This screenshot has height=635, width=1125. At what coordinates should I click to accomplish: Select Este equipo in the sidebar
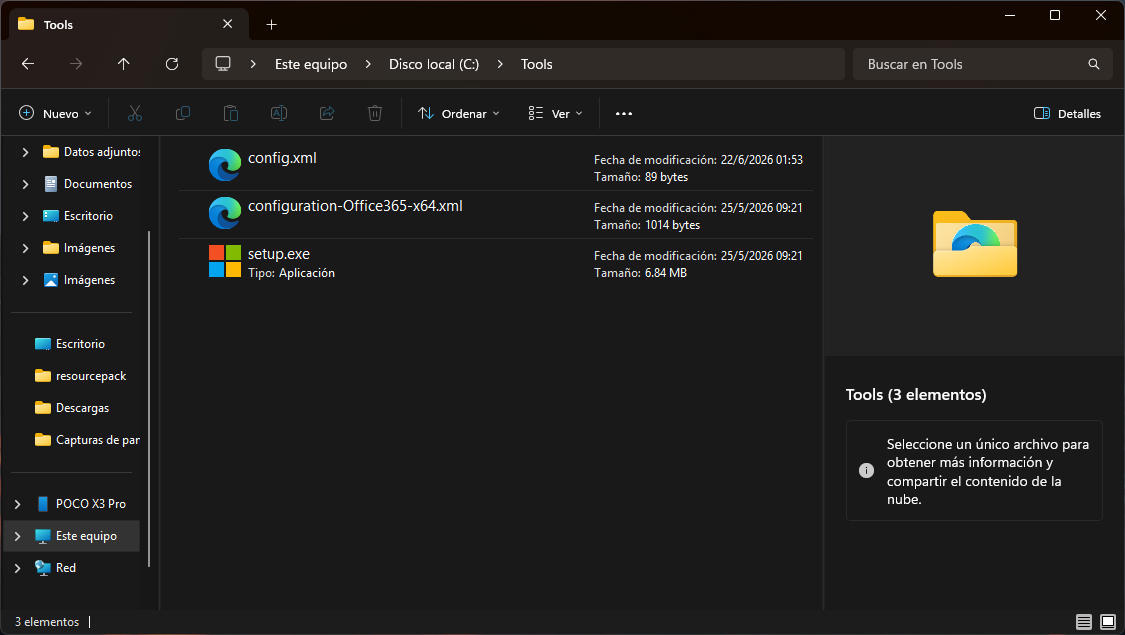click(x=72, y=536)
